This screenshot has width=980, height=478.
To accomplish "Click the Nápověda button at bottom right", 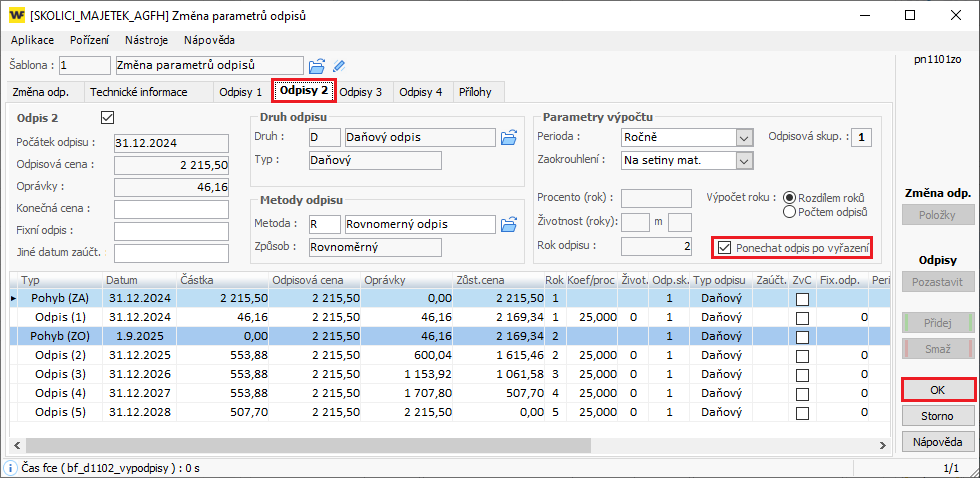I will [938, 441].
